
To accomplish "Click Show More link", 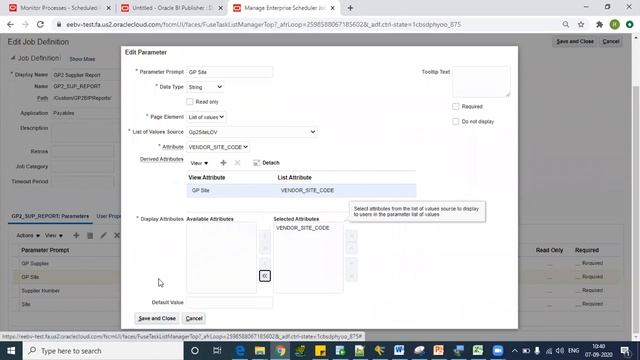I will point(82,59).
